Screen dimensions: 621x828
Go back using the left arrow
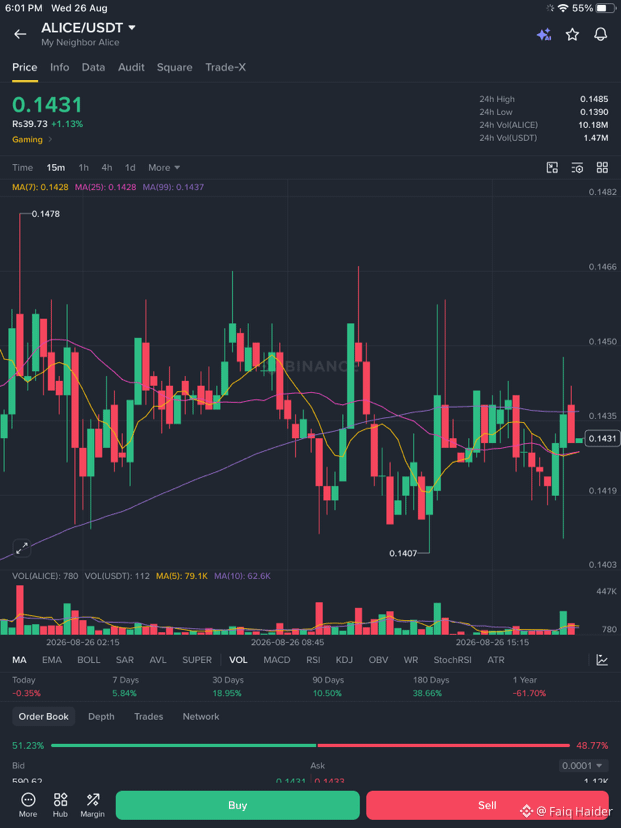(x=20, y=34)
